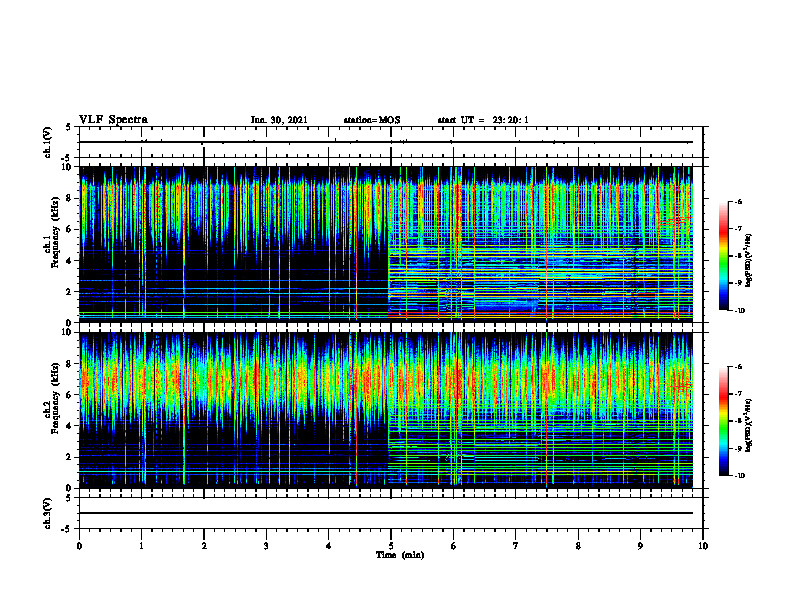The width and height of the screenshot is (792, 612).
Task: Click the "Time (min)" x-axis label
Action: point(400,555)
